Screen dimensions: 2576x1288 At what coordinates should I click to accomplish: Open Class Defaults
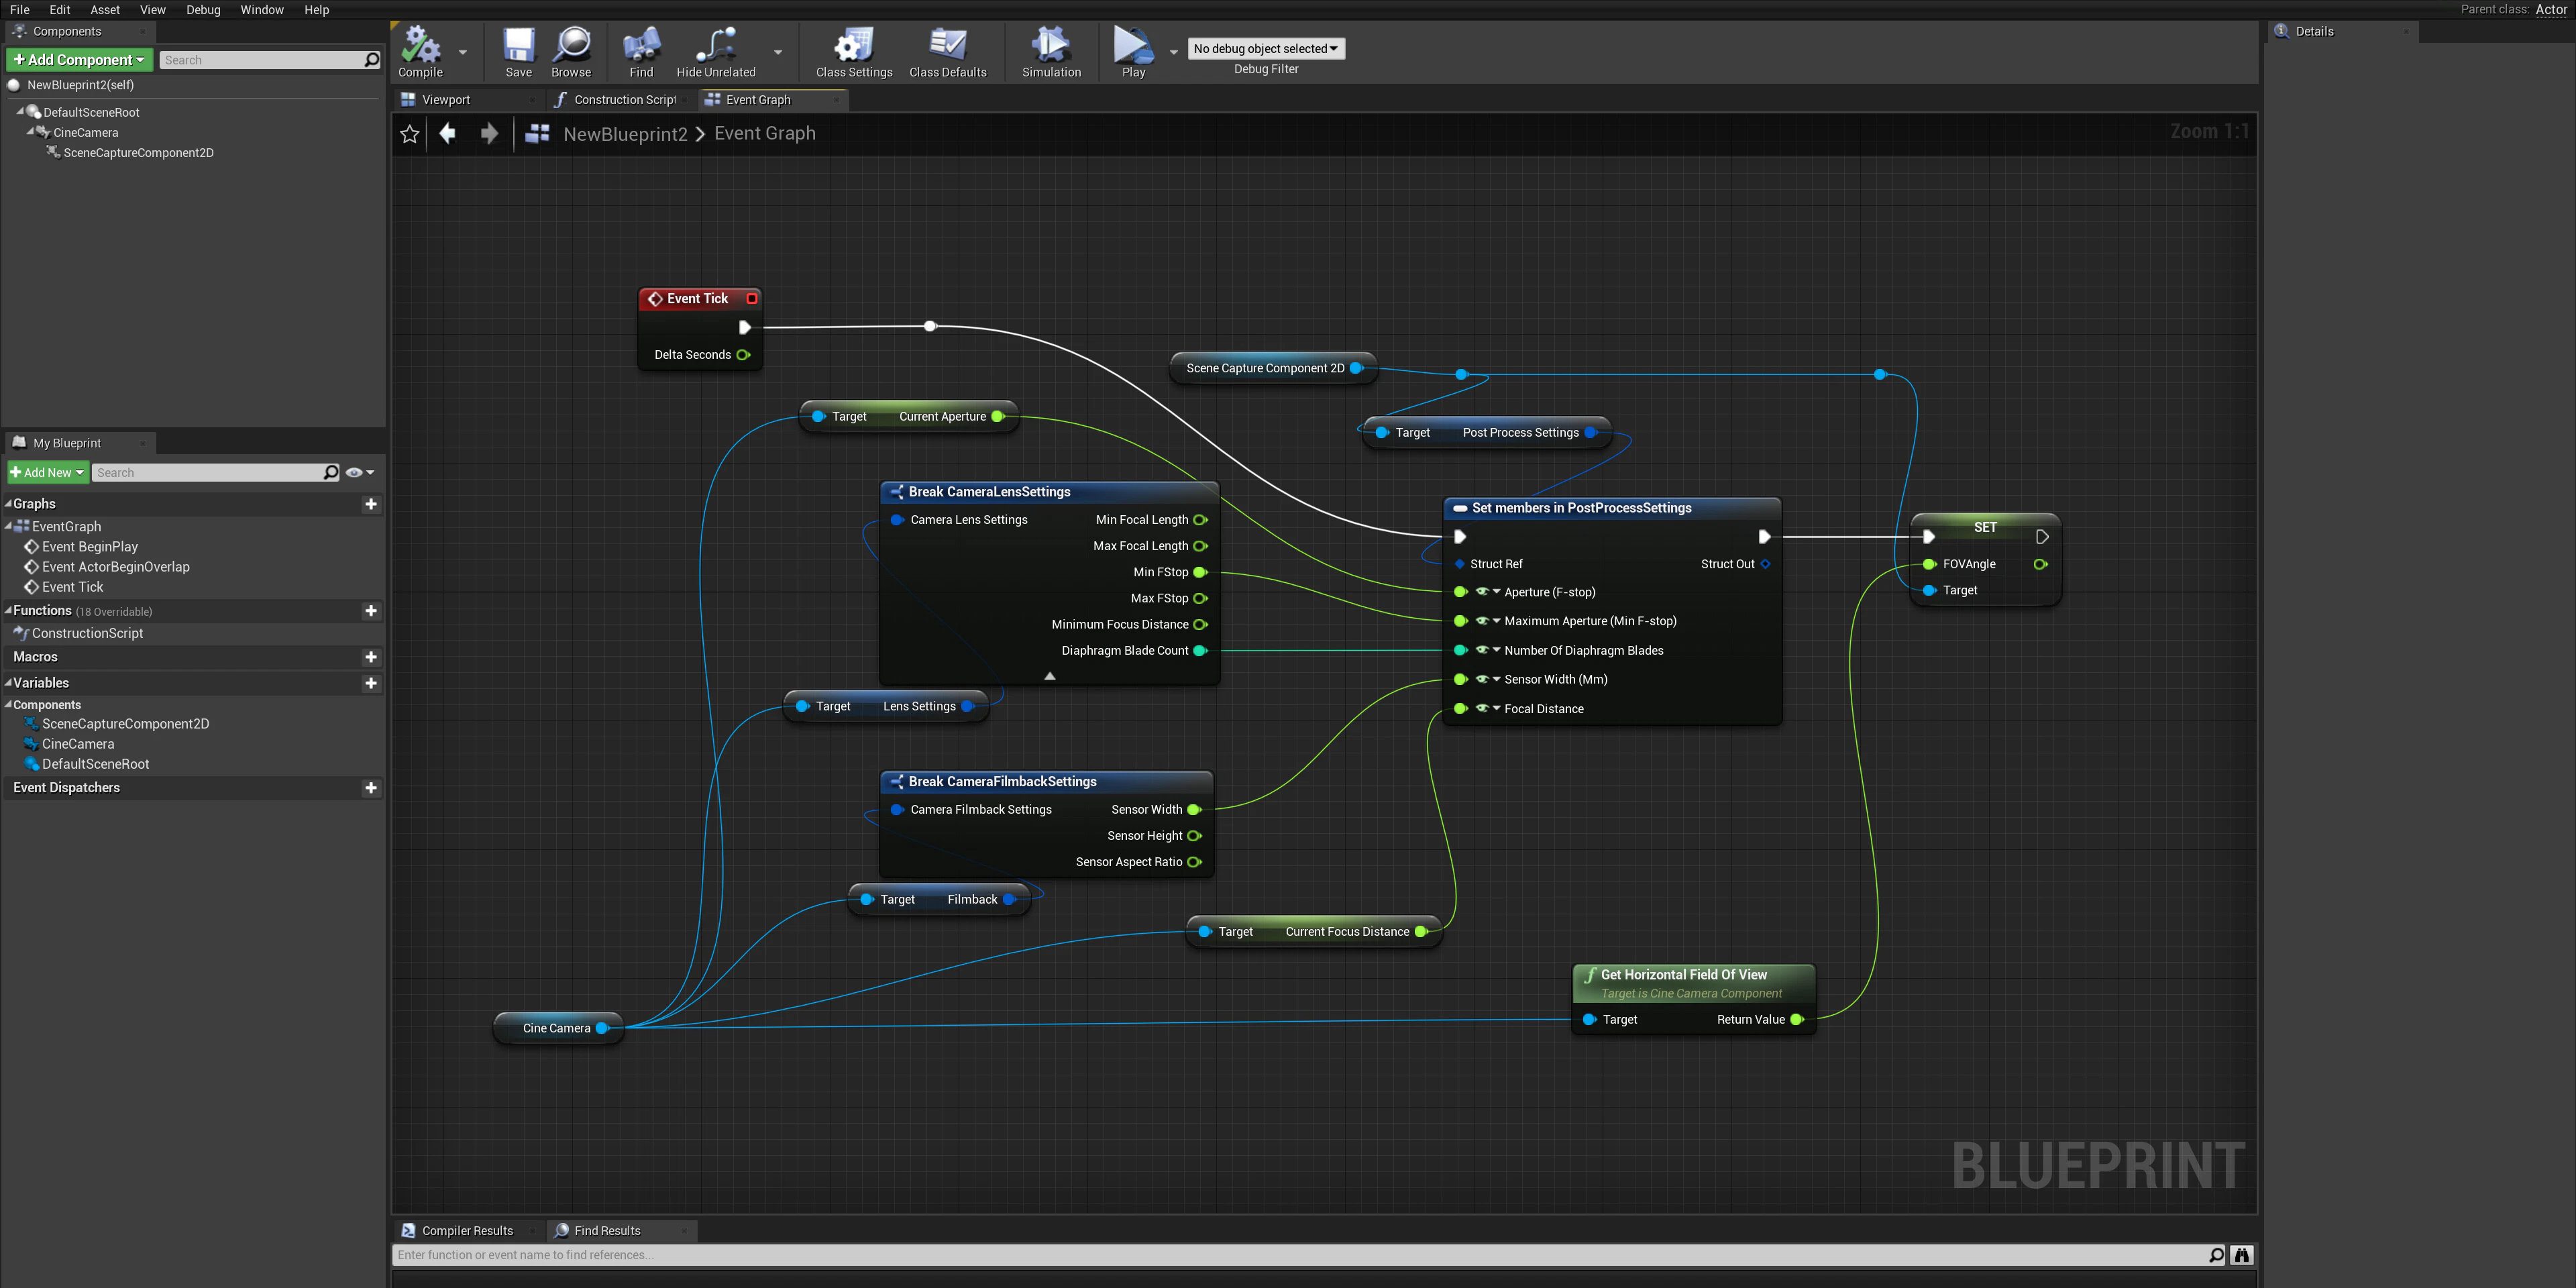point(947,52)
